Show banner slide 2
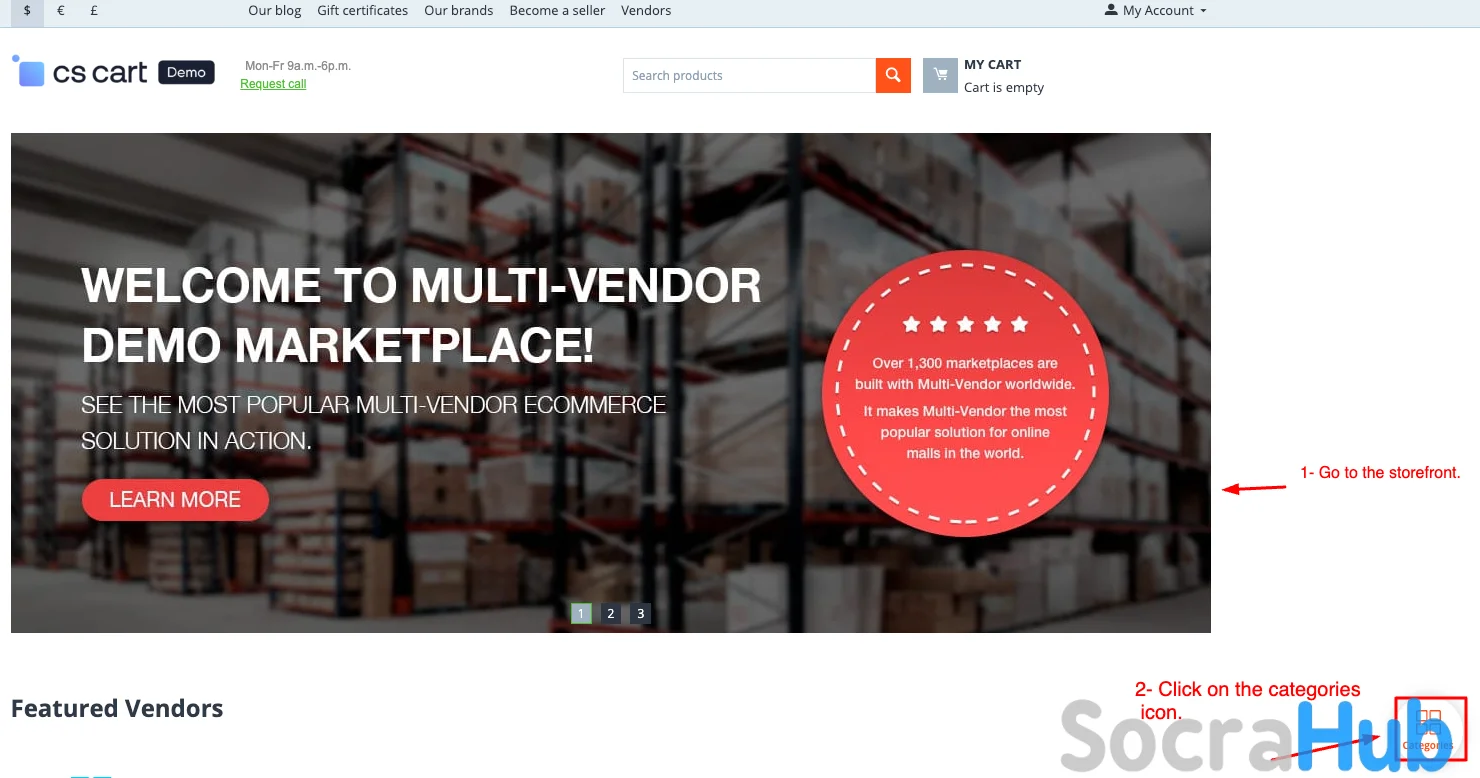 (611, 613)
